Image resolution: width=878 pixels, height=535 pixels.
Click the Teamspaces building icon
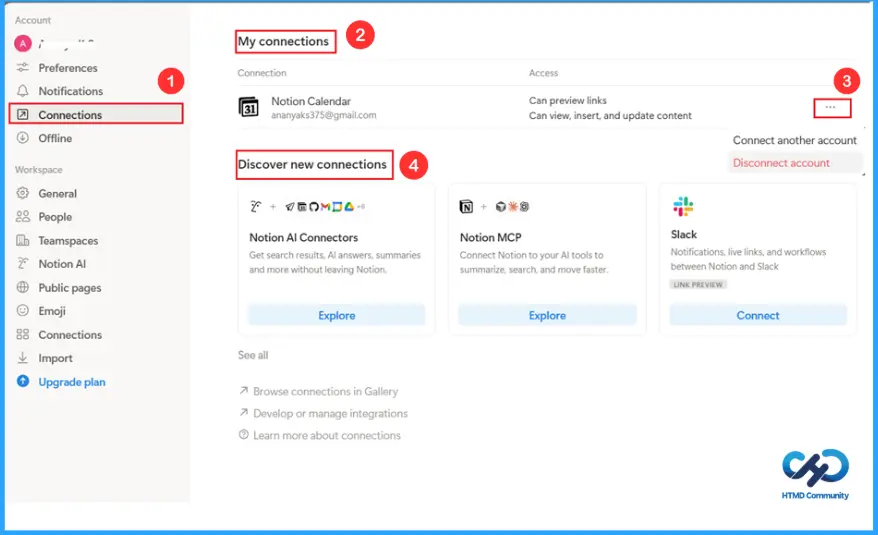tap(22, 240)
